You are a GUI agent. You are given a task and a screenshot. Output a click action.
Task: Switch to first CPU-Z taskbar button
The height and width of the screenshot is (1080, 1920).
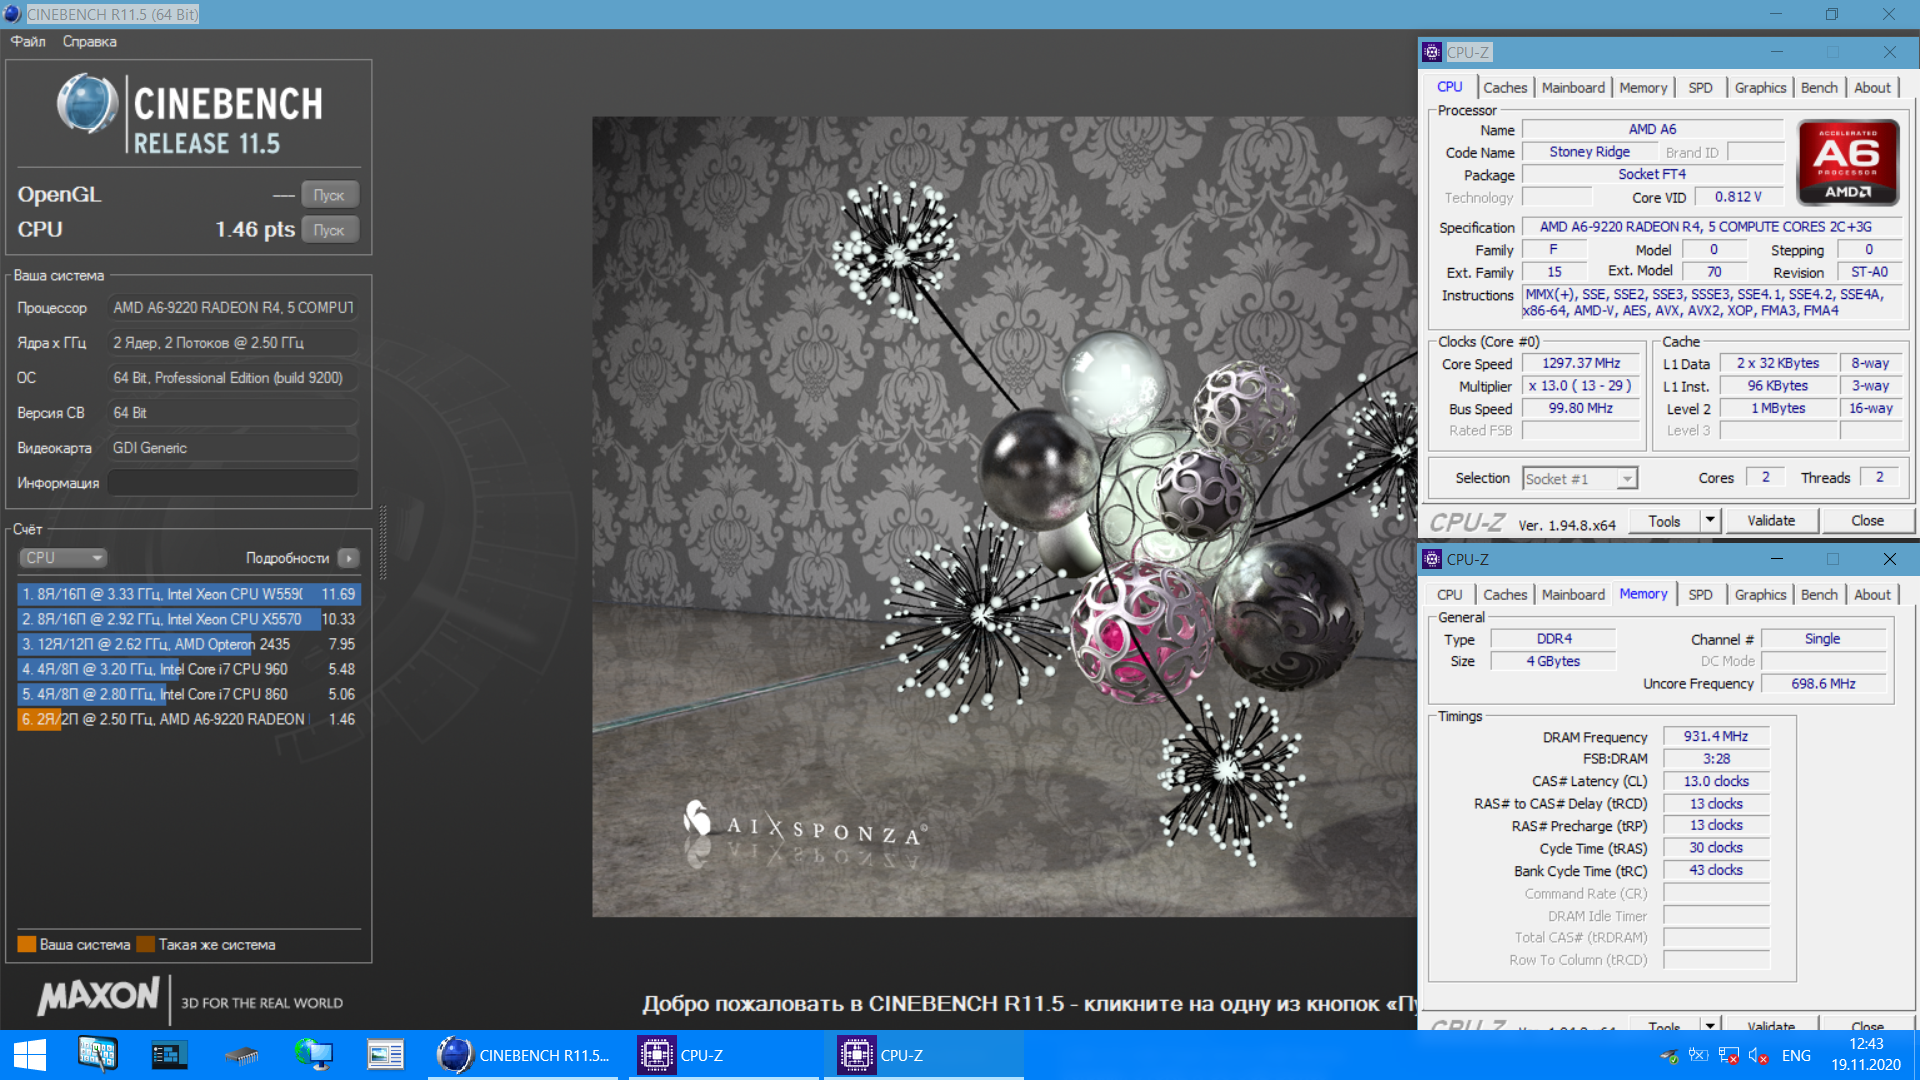(724, 1055)
